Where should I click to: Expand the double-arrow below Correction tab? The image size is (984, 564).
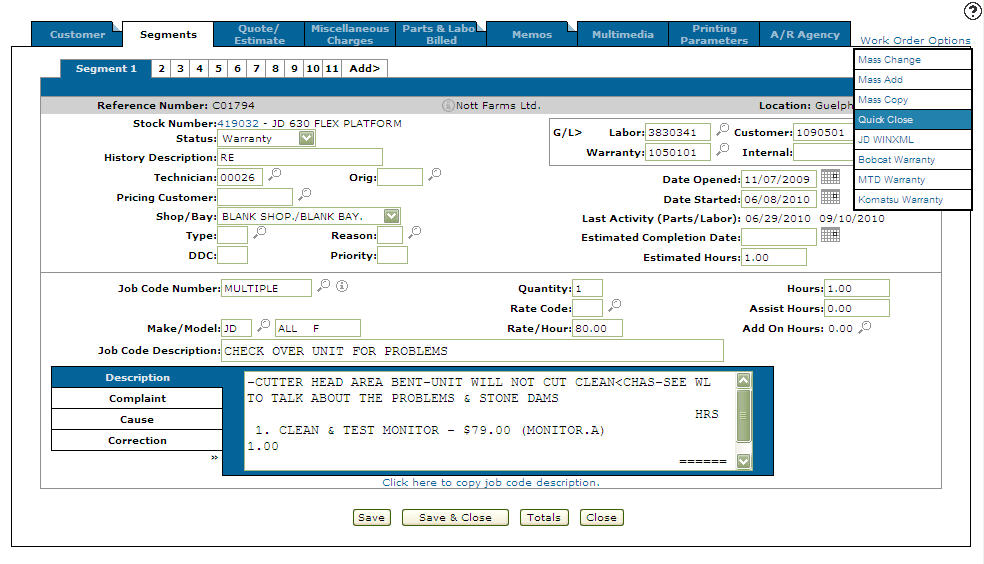[x=213, y=457]
